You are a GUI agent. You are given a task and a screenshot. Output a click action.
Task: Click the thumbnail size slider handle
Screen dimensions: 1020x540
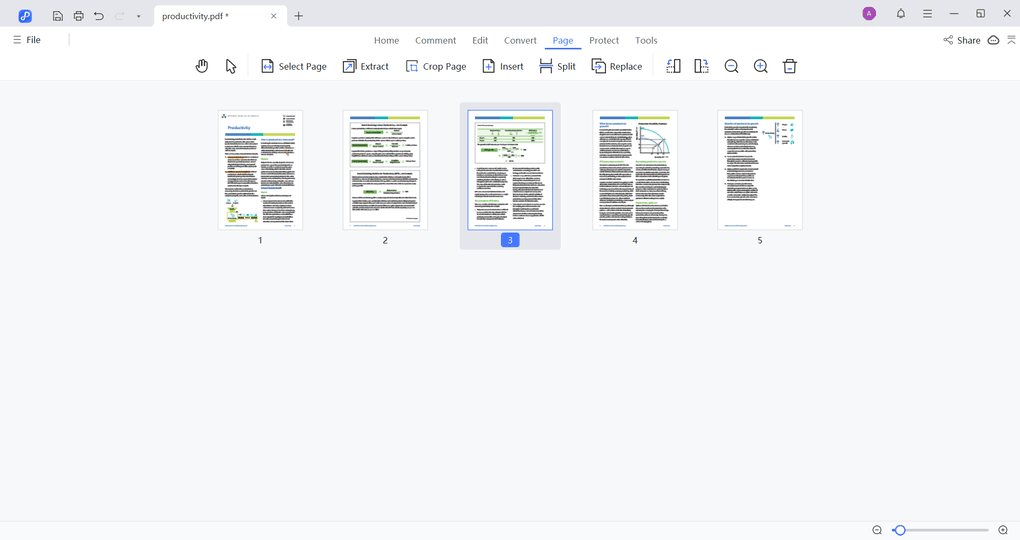coord(900,530)
